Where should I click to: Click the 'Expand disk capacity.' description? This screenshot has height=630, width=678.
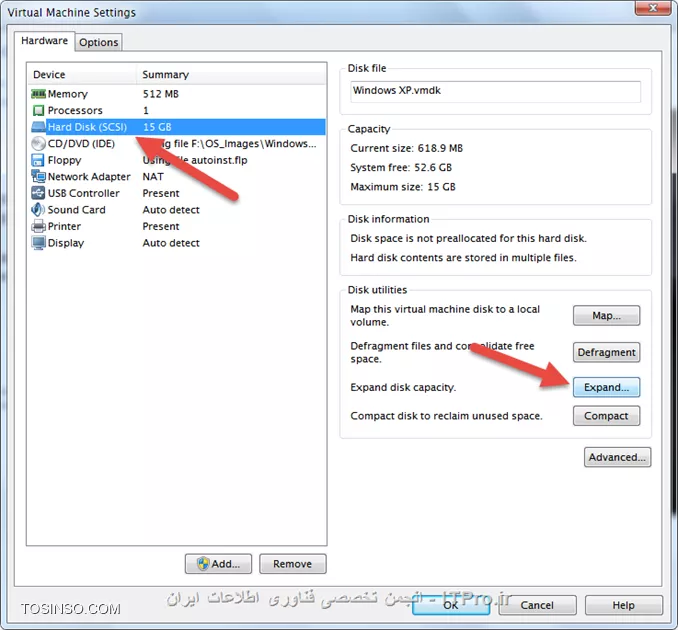pos(403,387)
